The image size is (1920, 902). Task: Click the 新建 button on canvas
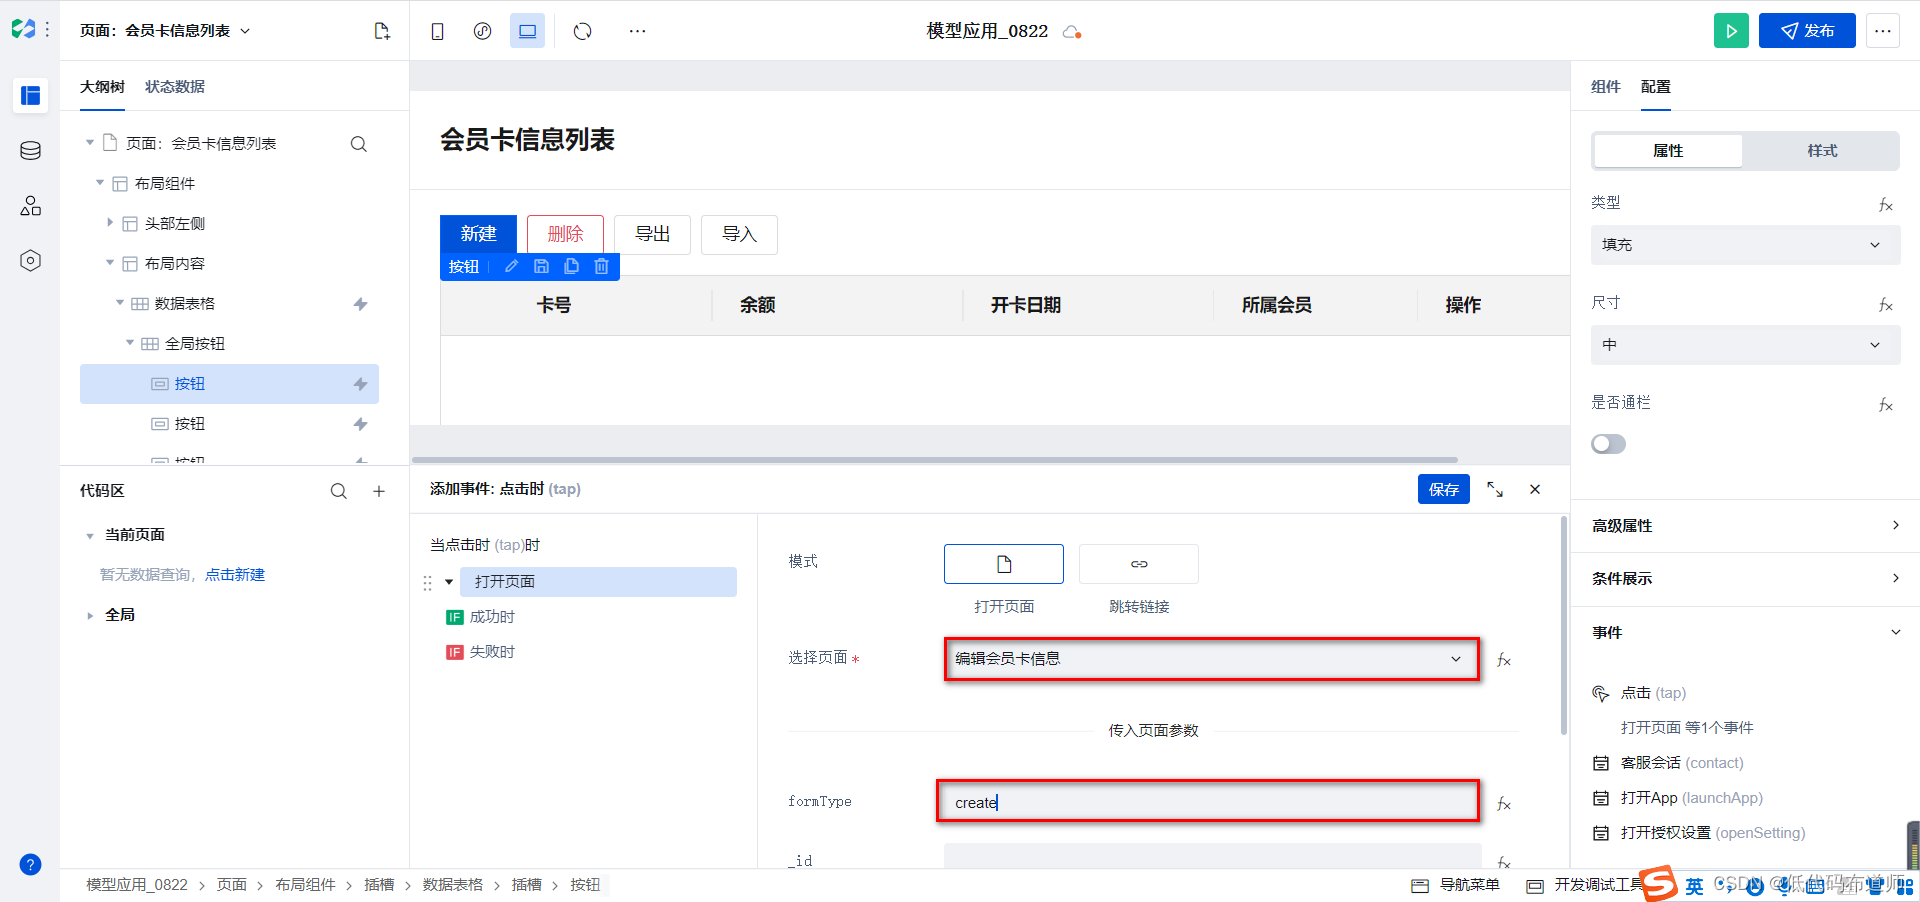[x=478, y=234]
